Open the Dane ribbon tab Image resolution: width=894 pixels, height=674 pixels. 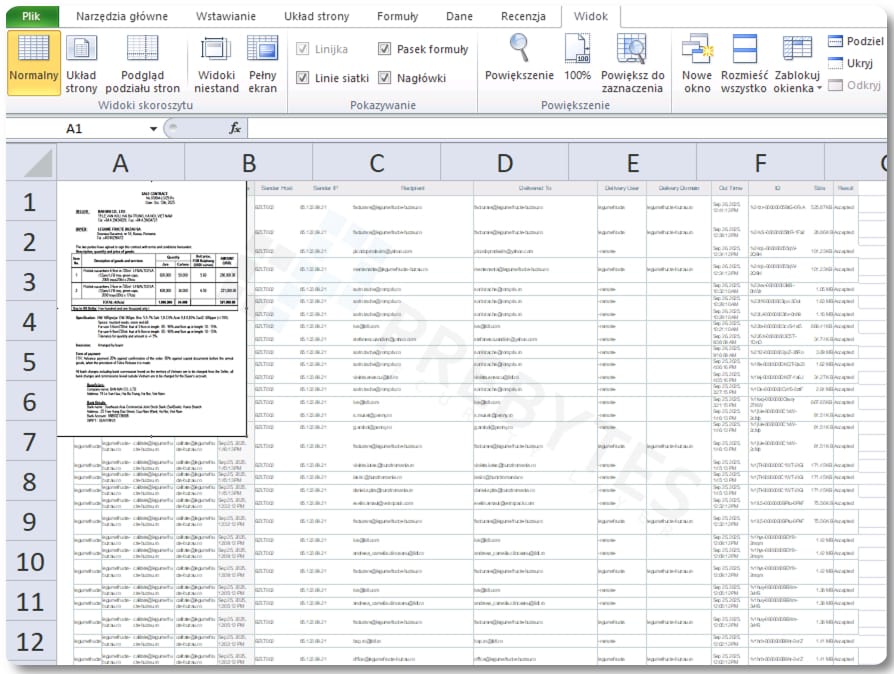click(459, 16)
